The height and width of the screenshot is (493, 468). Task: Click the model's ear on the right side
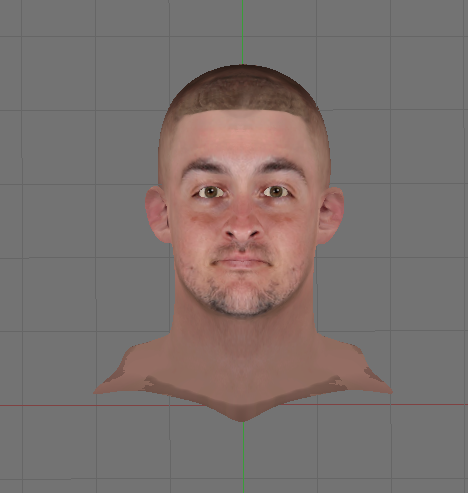tap(331, 215)
